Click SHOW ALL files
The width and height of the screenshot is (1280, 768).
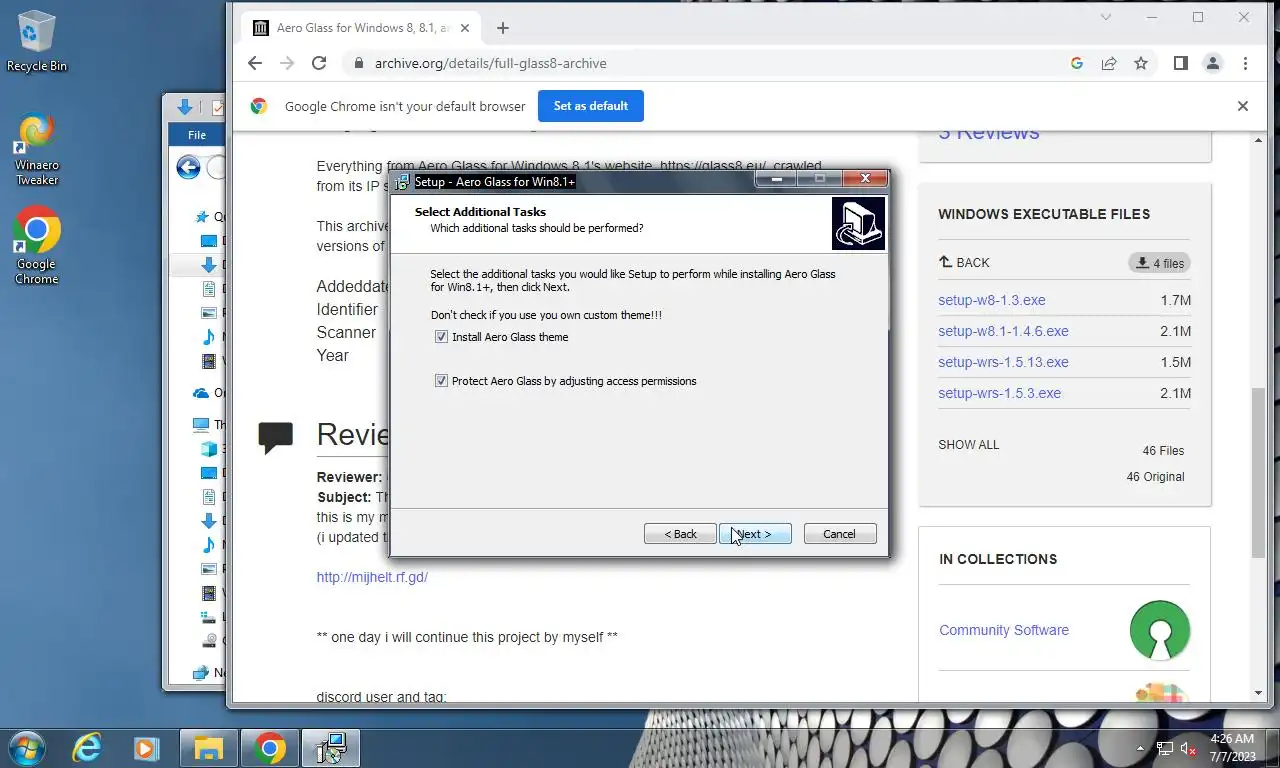[x=968, y=445]
